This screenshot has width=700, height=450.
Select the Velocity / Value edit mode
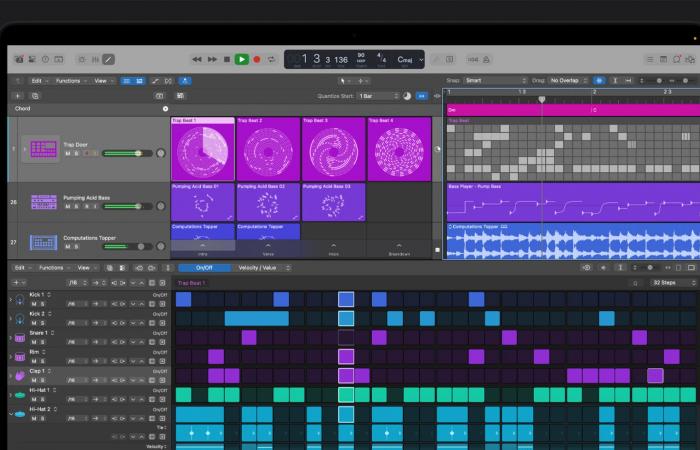[257, 268]
